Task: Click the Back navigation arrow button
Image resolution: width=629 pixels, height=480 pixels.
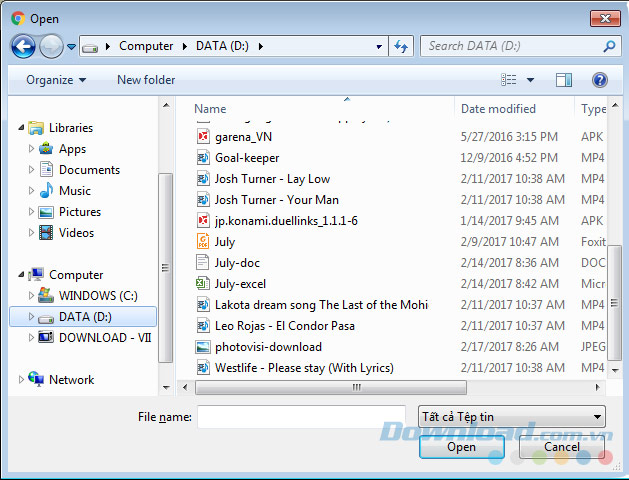Action: 24,46
